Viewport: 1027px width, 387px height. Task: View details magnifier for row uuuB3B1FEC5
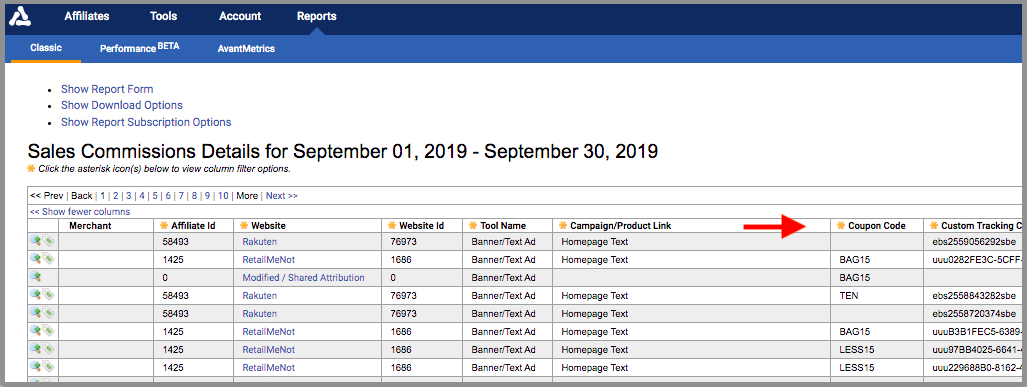coord(35,331)
